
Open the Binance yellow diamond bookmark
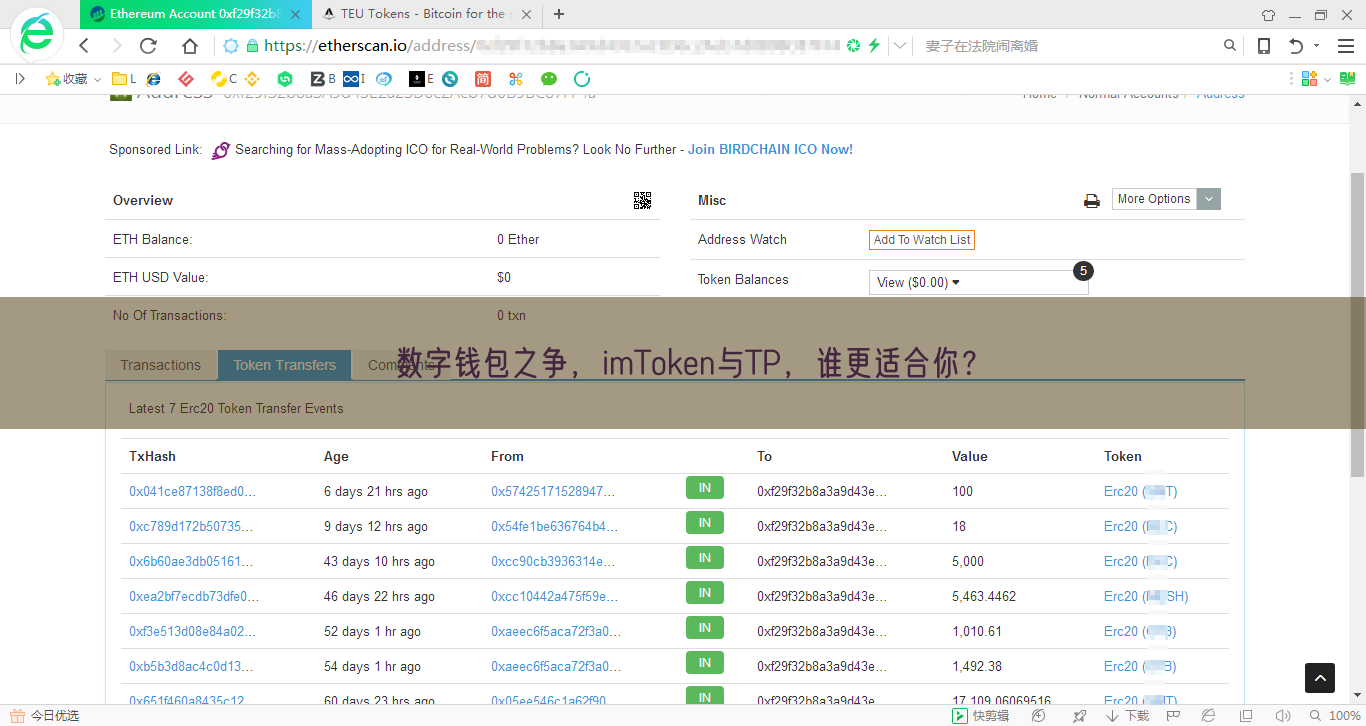tap(252, 79)
